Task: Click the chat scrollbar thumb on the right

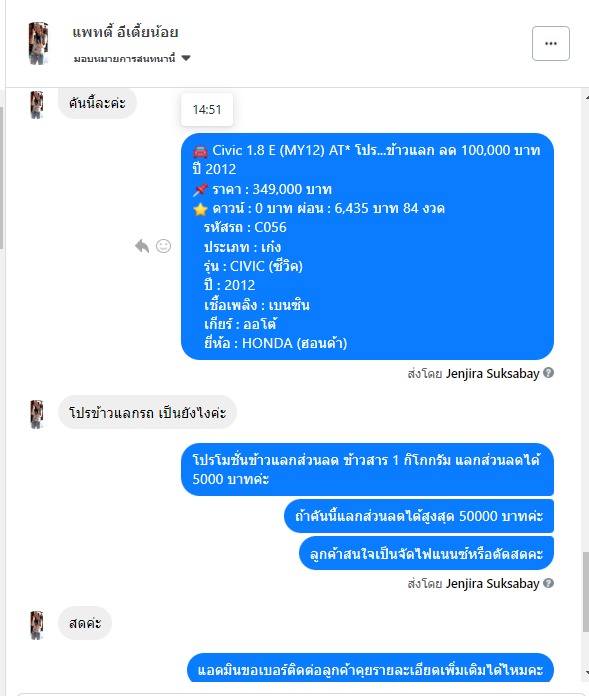Action: (x=586, y=591)
